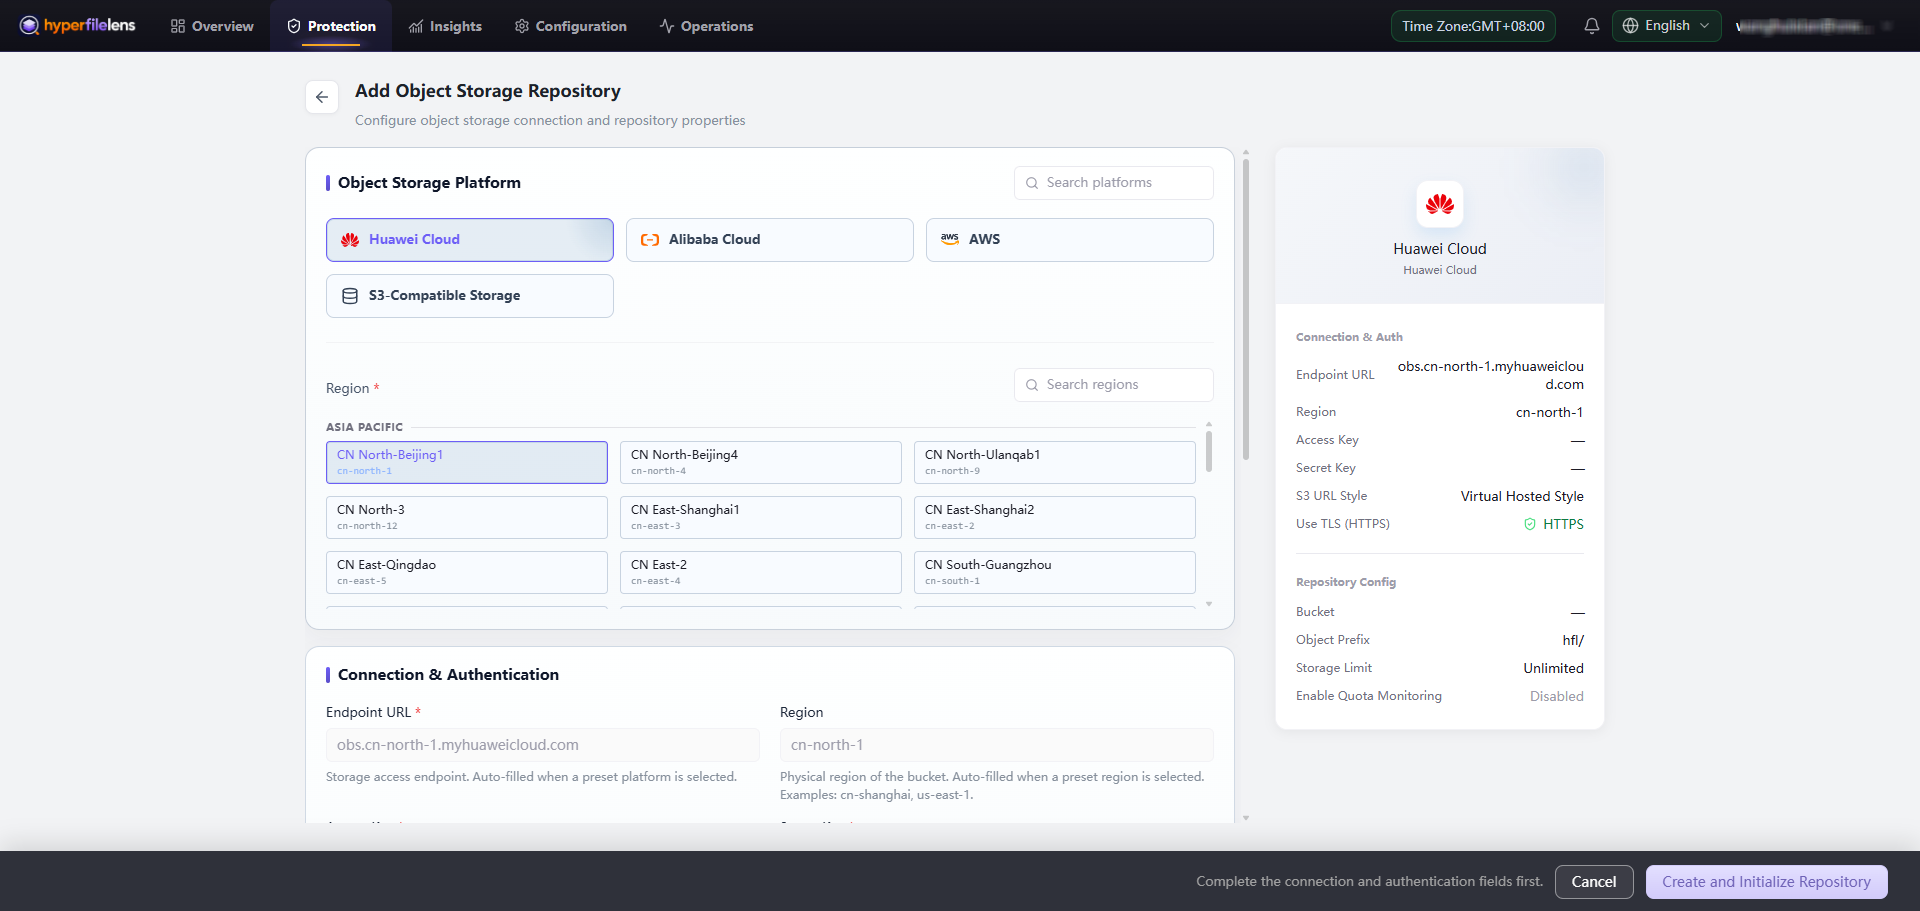Click the Region cn-north-1 input field

click(997, 745)
